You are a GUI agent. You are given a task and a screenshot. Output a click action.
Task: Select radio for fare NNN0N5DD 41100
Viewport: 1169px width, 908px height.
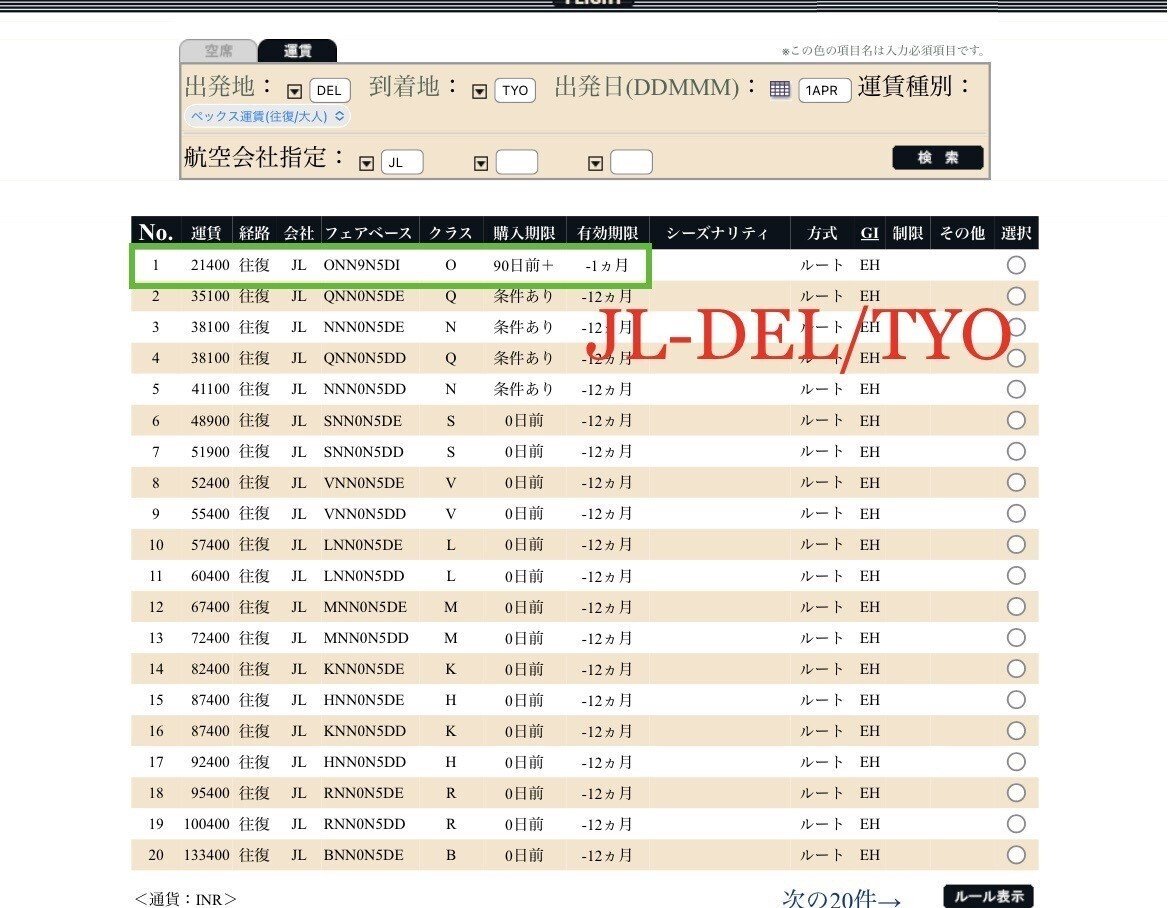(1015, 389)
